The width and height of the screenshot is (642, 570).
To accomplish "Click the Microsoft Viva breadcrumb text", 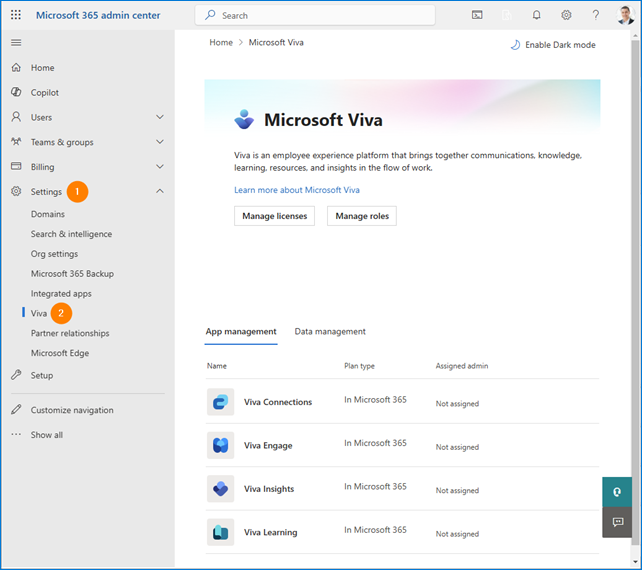I will coord(276,43).
